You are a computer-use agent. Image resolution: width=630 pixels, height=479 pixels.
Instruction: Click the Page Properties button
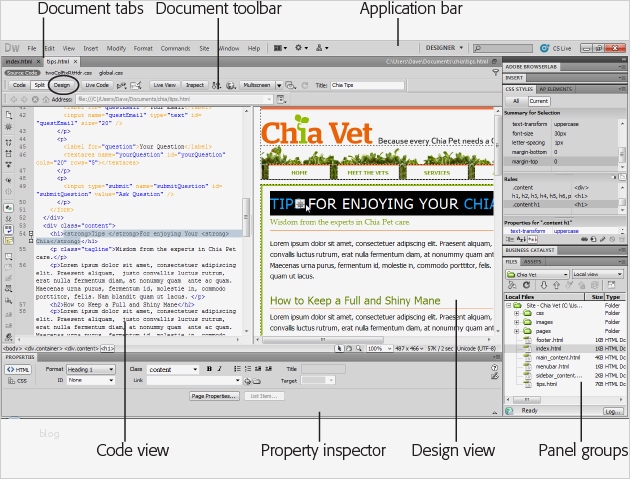coord(214,396)
